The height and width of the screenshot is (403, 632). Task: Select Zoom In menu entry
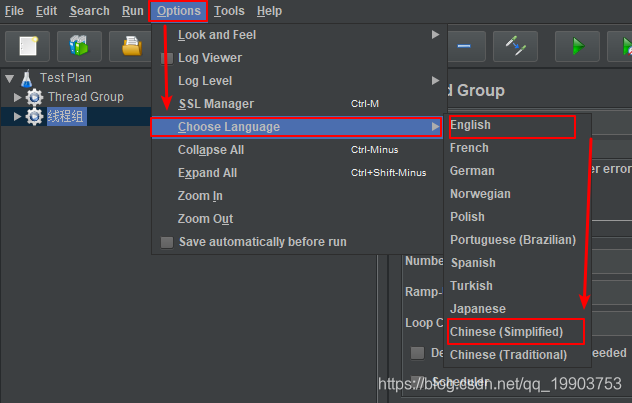297,196
